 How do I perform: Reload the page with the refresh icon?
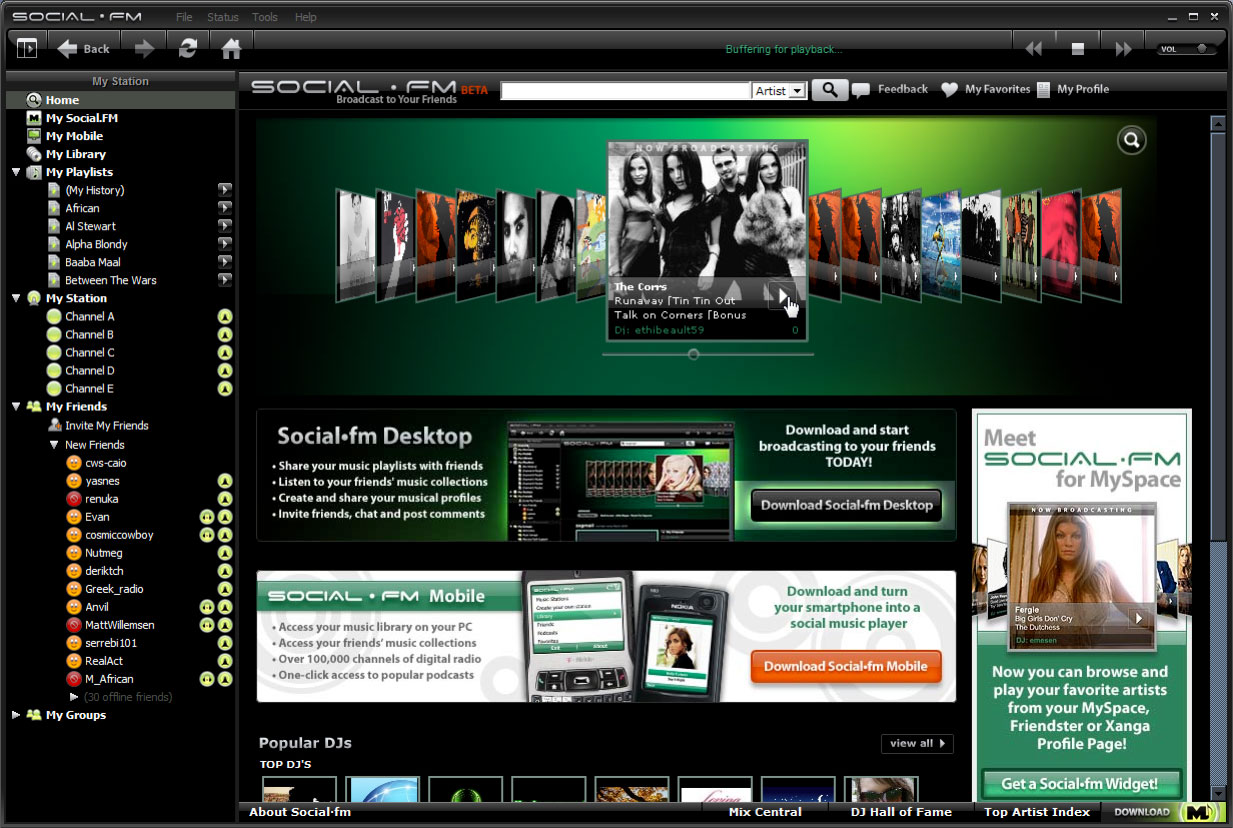coord(188,48)
